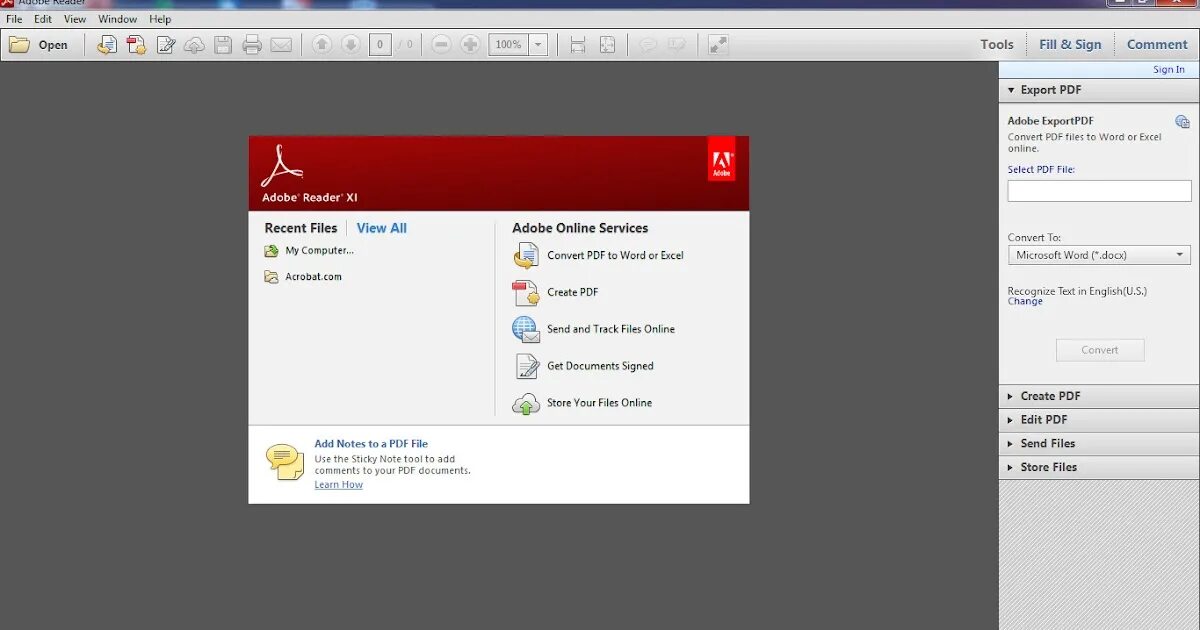Open the View menu
The image size is (1200, 630).
pos(75,19)
